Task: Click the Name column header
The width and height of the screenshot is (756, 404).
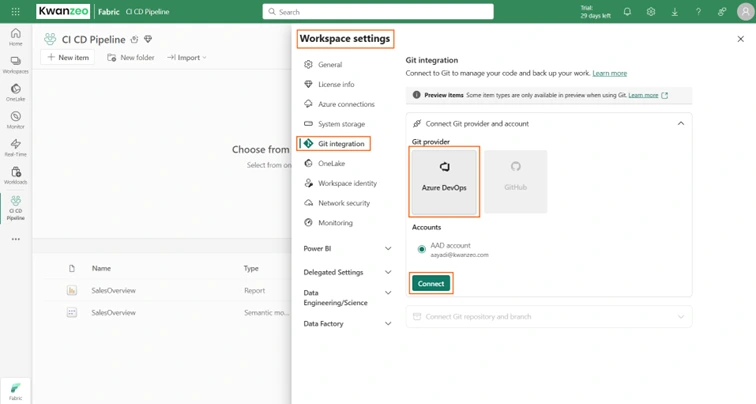Action: tap(101, 268)
